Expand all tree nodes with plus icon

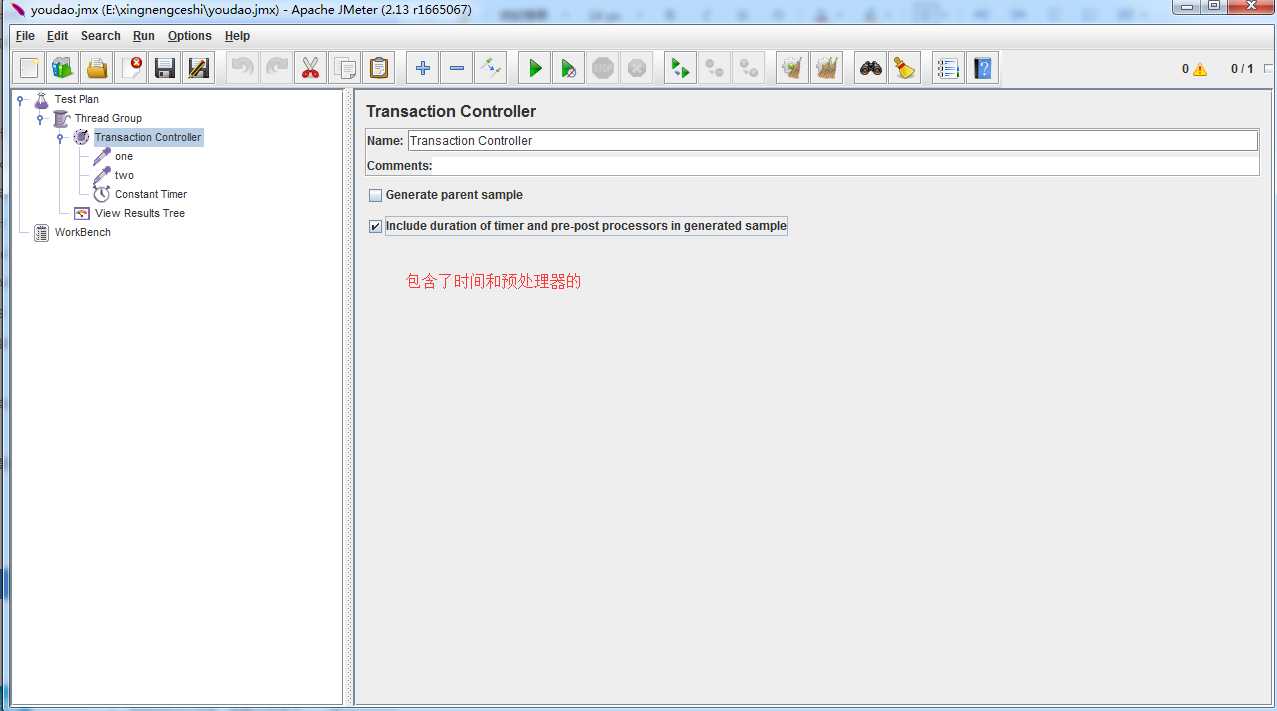422,68
